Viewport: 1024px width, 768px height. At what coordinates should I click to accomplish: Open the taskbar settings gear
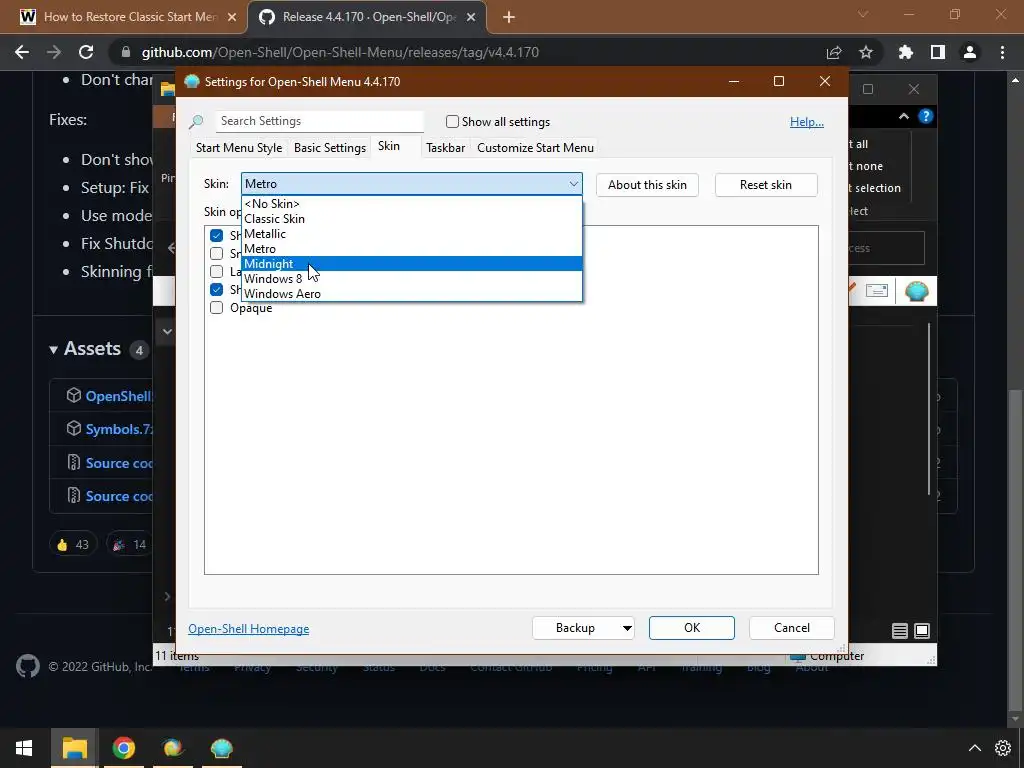1003,748
